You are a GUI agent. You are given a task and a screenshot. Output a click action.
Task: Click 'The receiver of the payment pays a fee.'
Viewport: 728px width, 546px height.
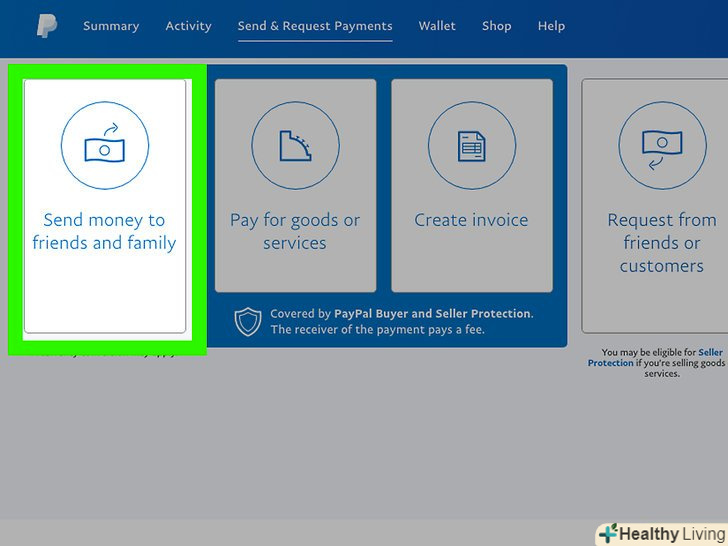[x=377, y=330]
